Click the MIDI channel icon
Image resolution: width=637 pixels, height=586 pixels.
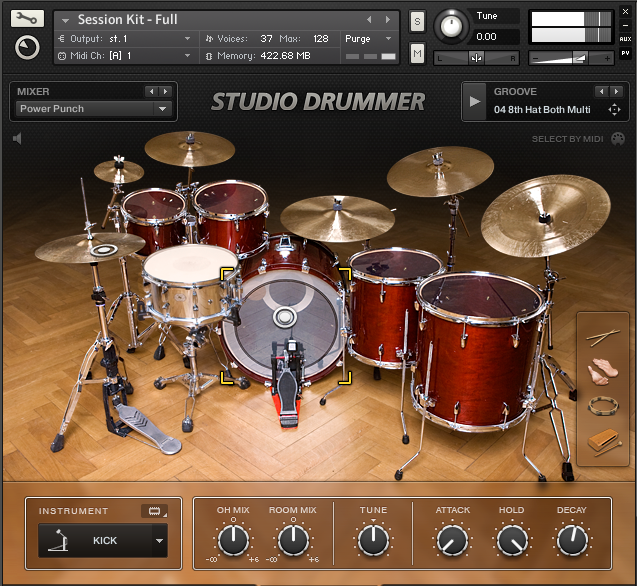pyautogui.click(x=62, y=56)
